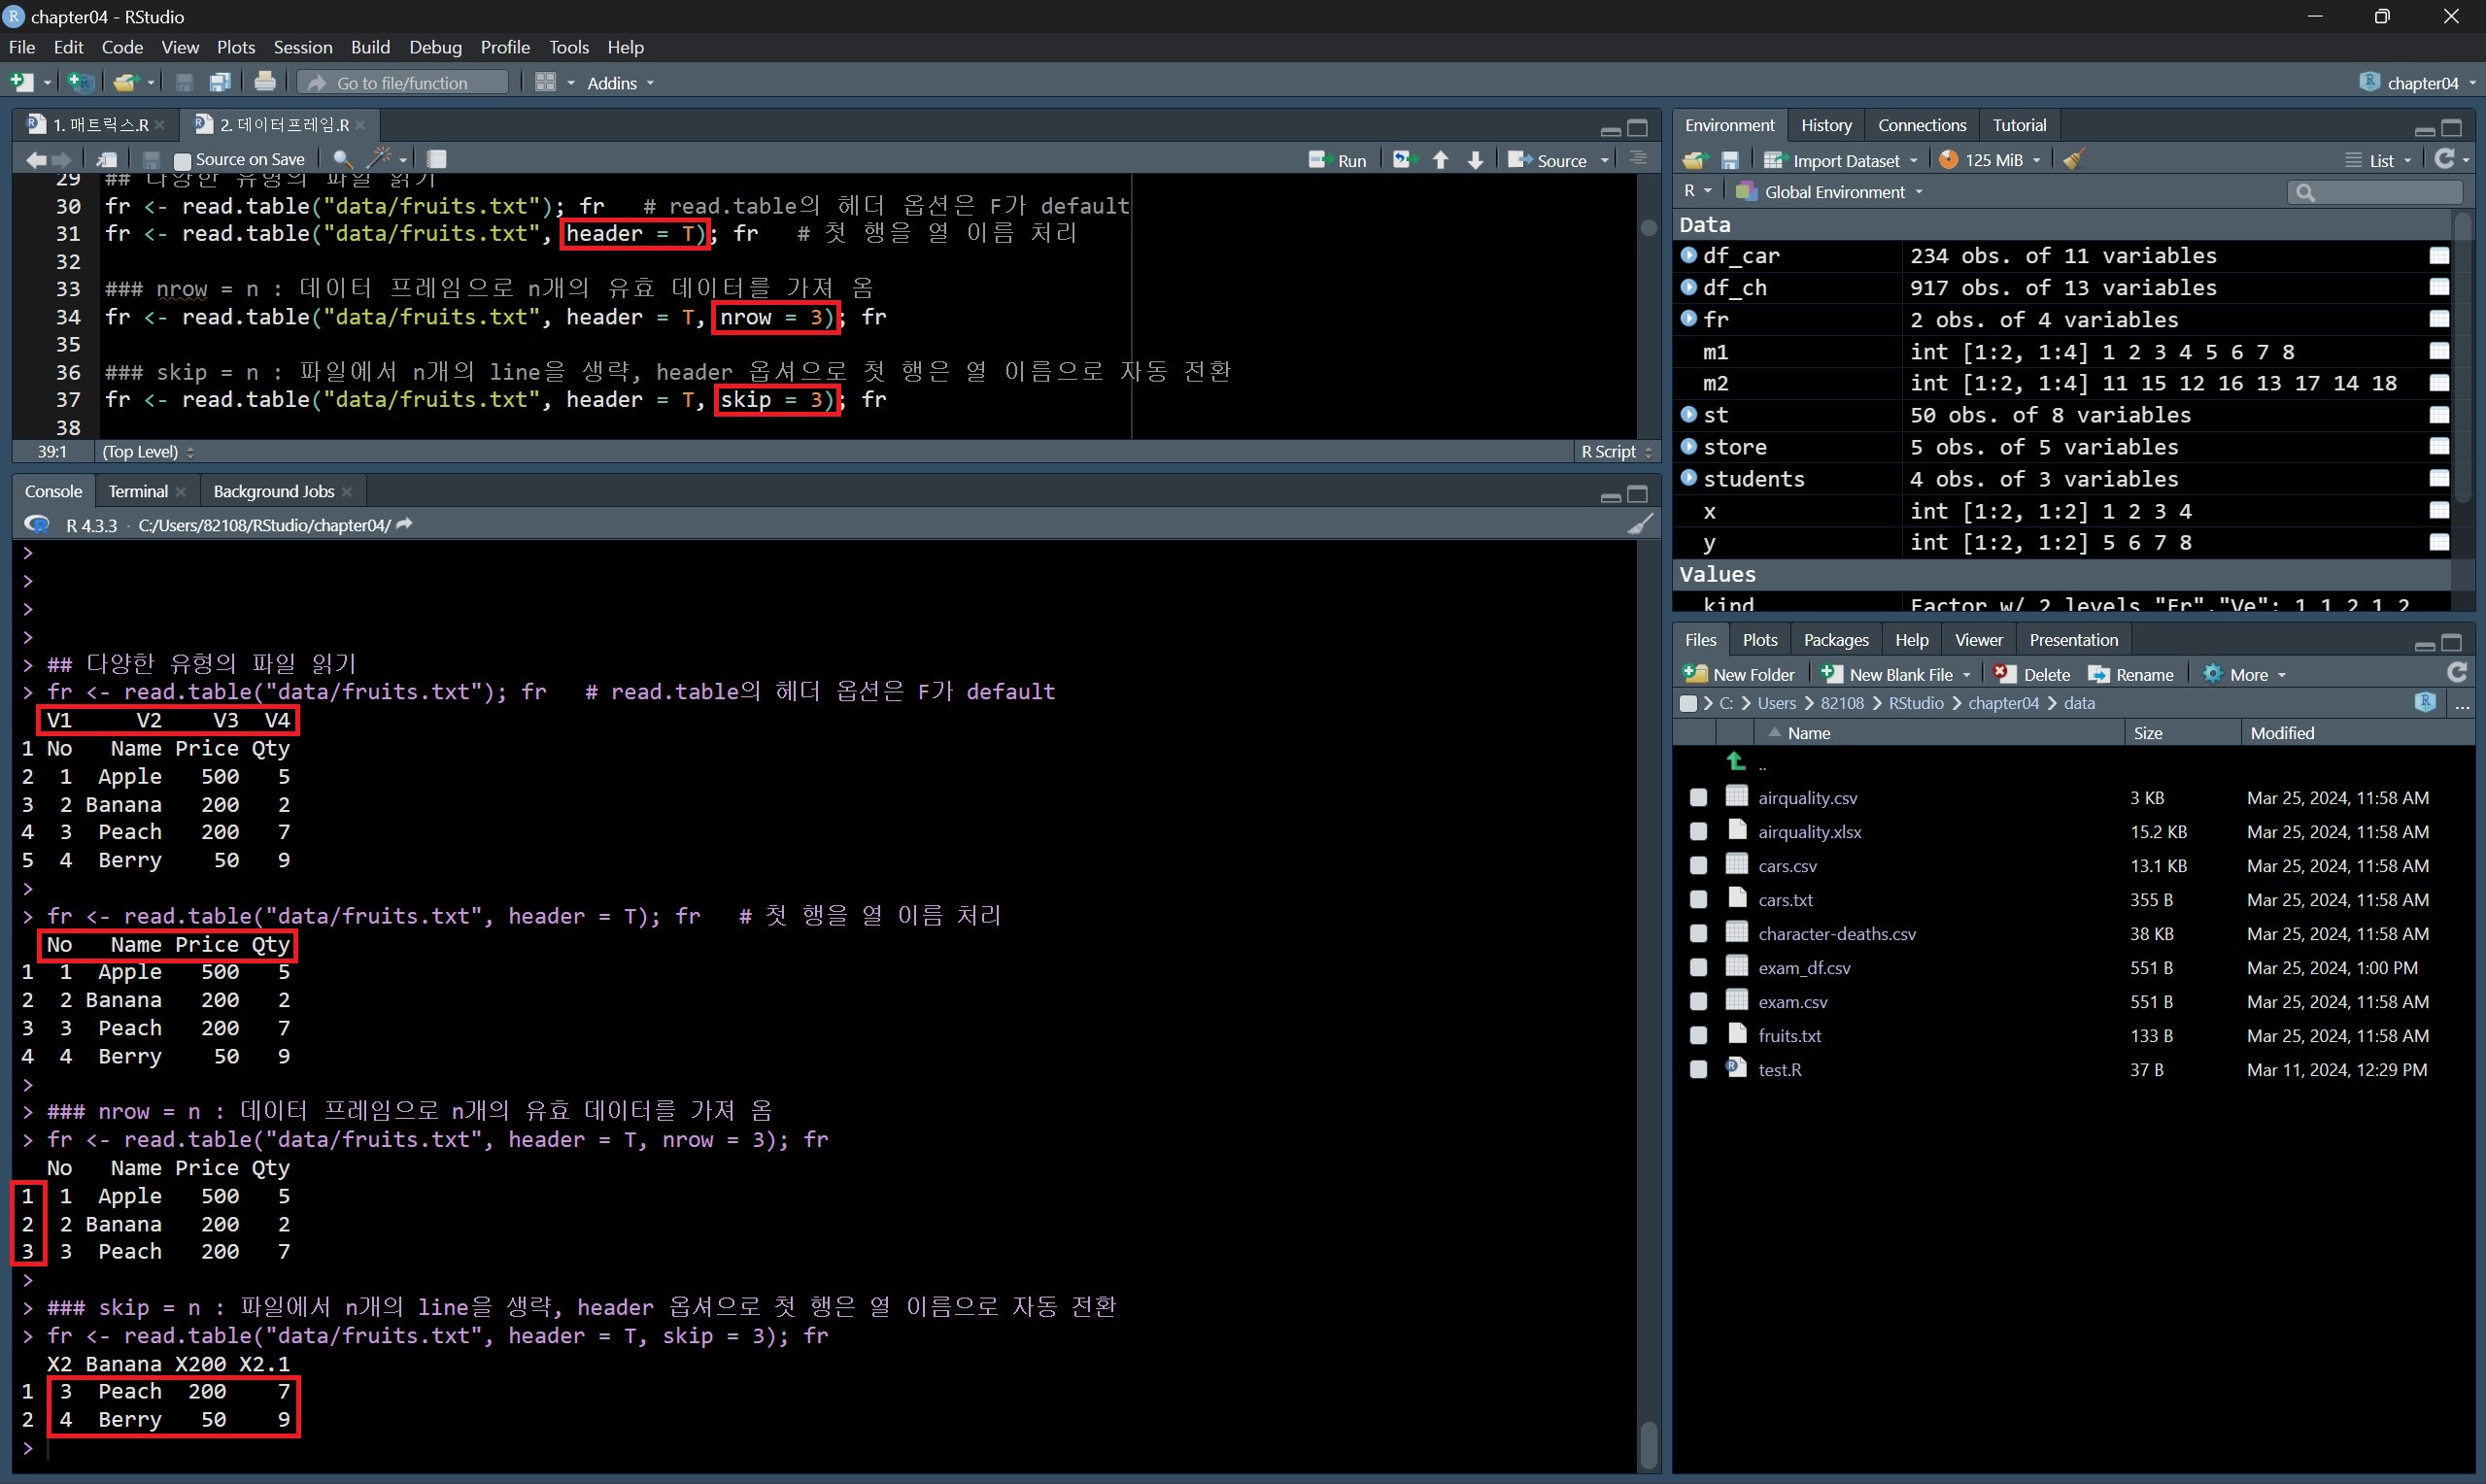Check the fruits.txt file checkbox

pos(1698,1036)
